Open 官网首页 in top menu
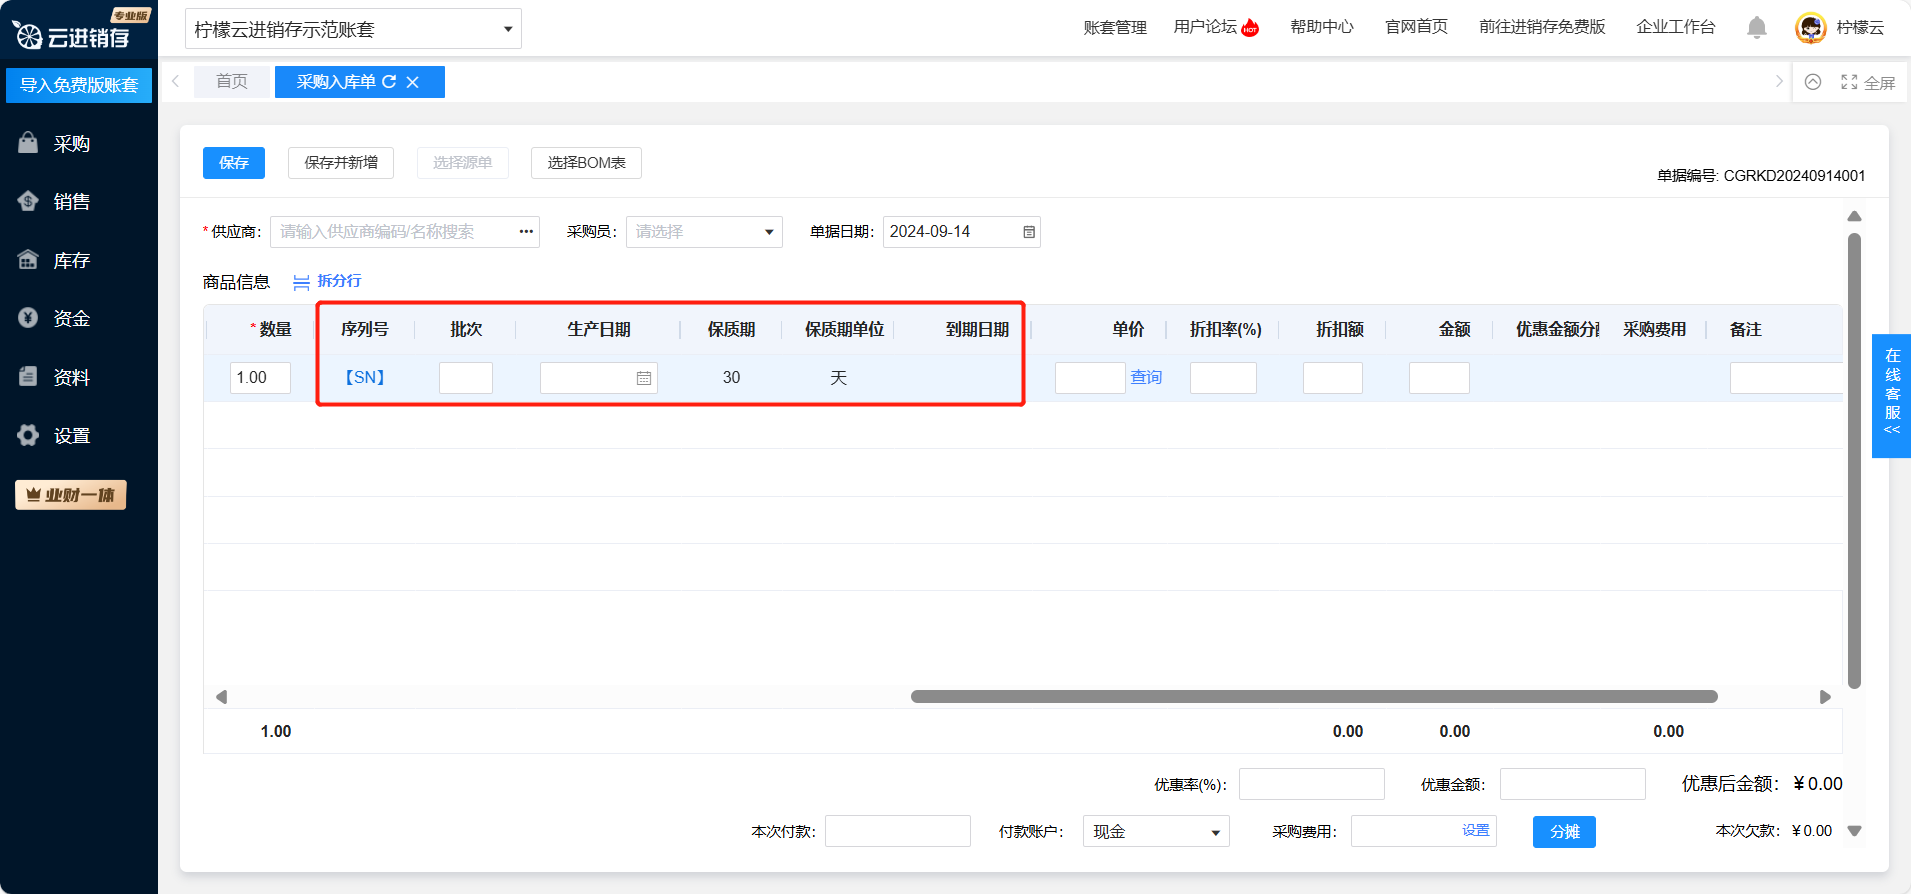The image size is (1911, 894). pos(1416,27)
